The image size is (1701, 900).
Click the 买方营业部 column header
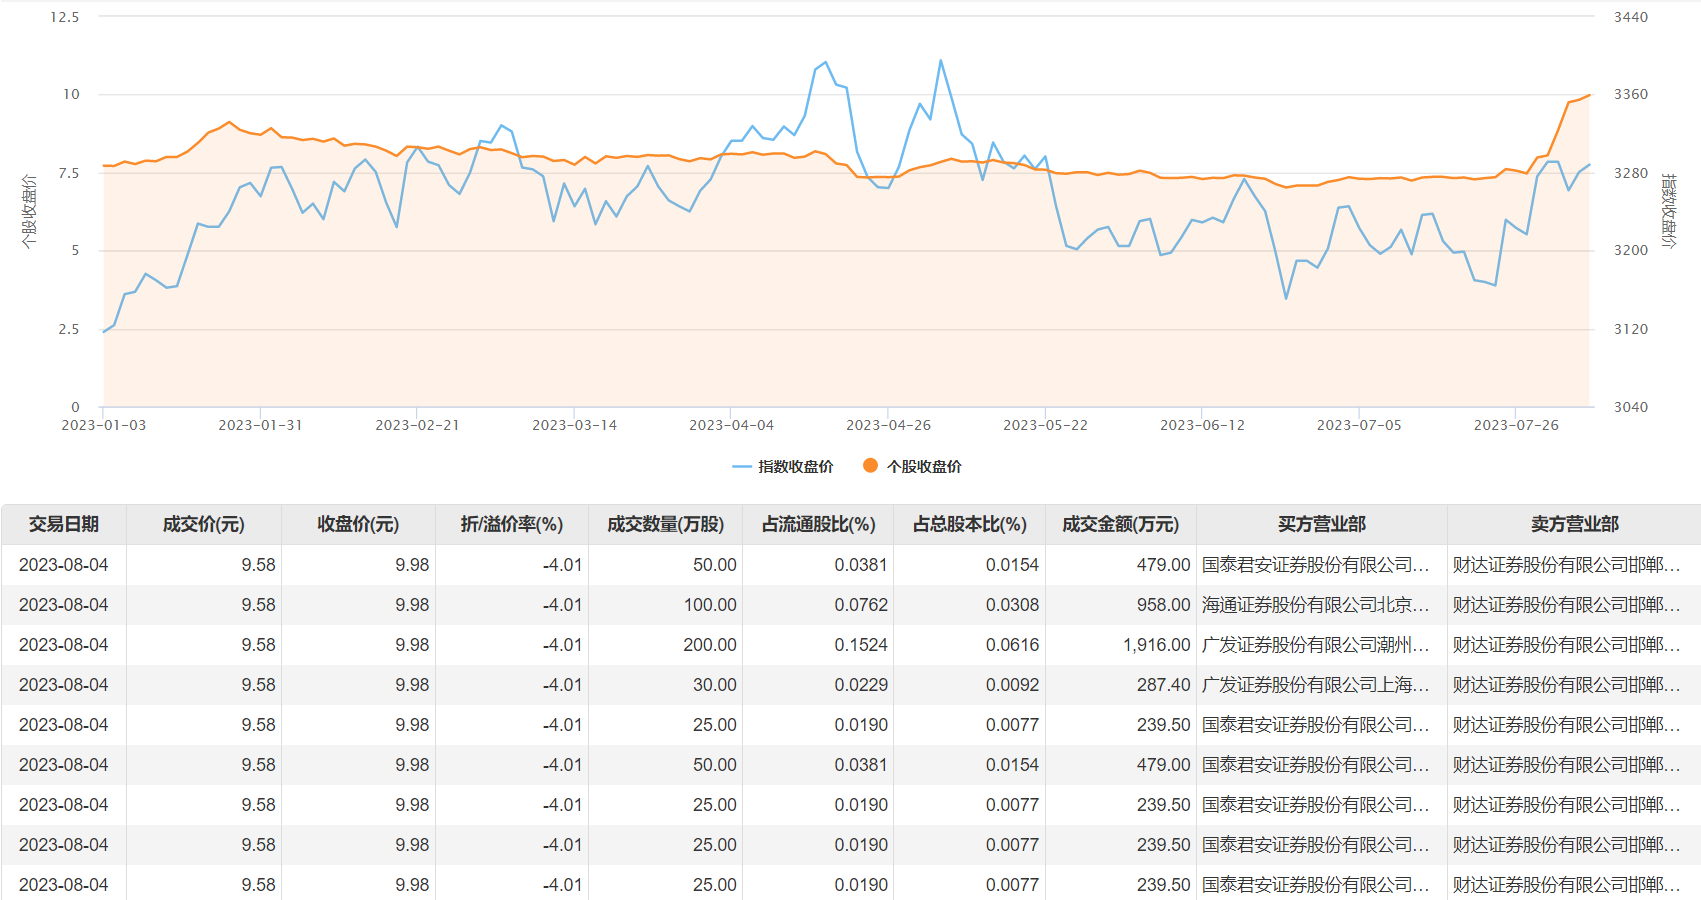pos(1321,524)
